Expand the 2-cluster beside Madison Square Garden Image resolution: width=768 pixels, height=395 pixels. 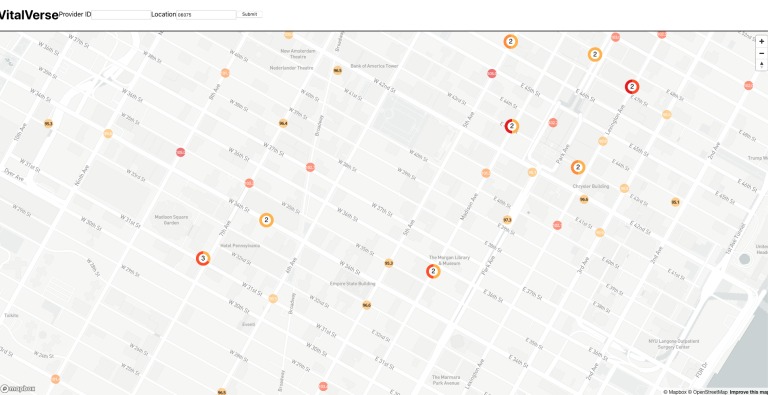(x=266, y=220)
